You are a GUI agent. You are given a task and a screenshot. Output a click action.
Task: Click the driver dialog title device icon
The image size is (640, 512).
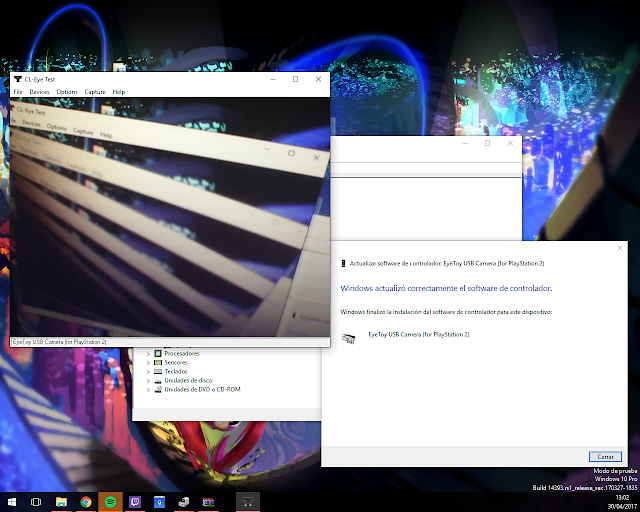[x=343, y=264]
